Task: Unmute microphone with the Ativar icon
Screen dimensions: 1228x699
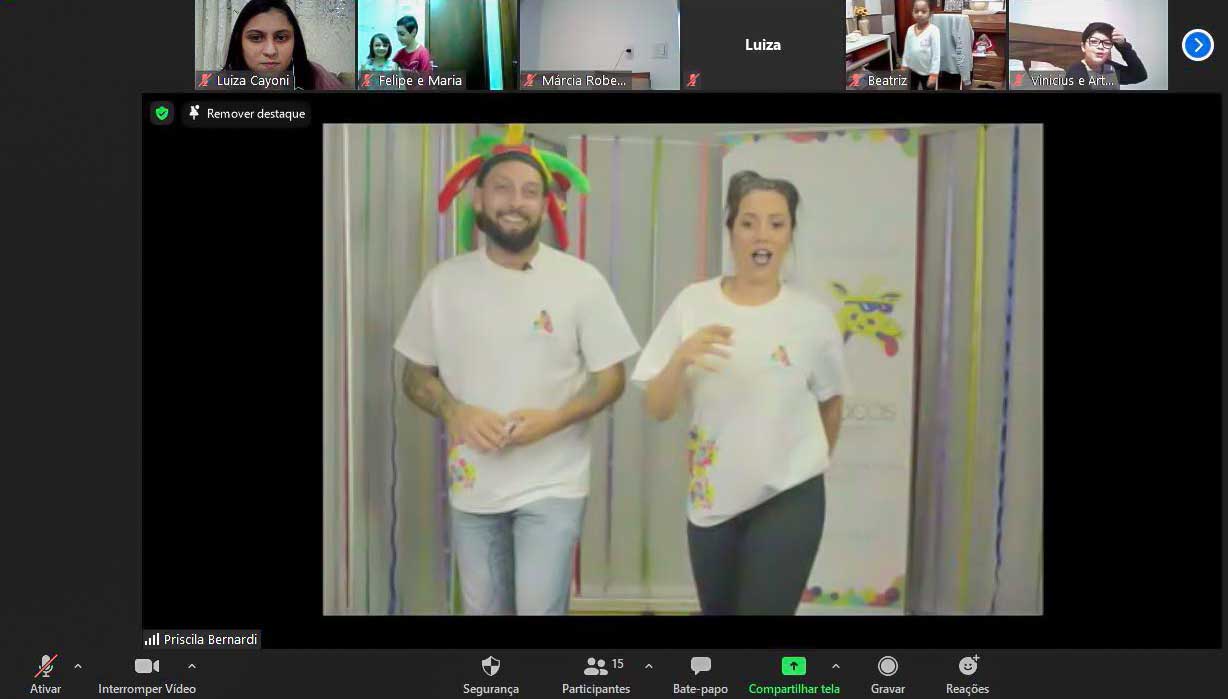Action: [45, 667]
